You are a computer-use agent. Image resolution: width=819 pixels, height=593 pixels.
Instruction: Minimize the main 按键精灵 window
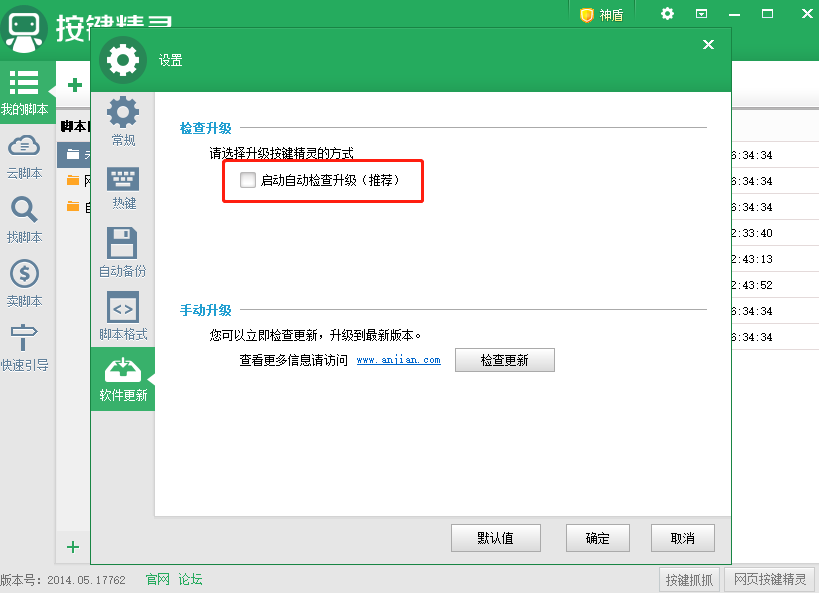tap(734, 15)
